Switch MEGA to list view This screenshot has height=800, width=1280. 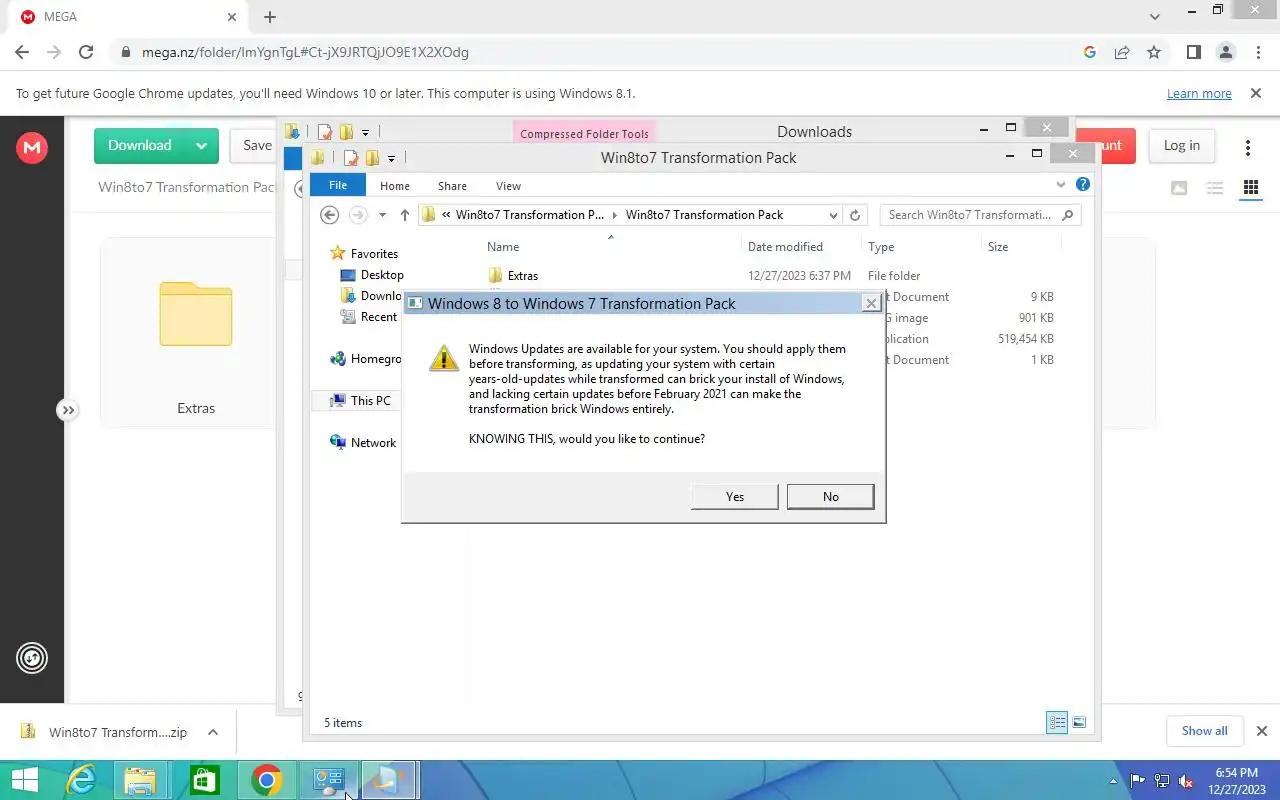1215,187
